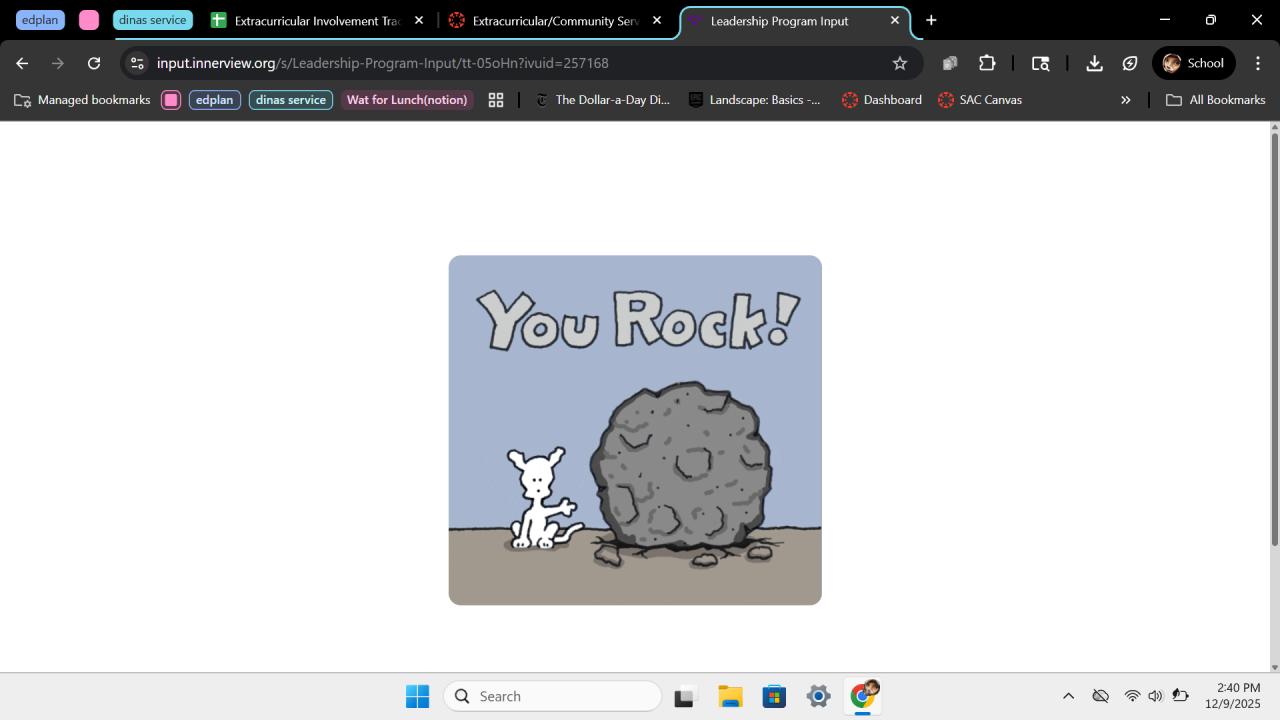Open the School profile button
Image resolution: width=1280 pixels, height=720 pixels.
pyautogui.click(x=1193, y=63)
